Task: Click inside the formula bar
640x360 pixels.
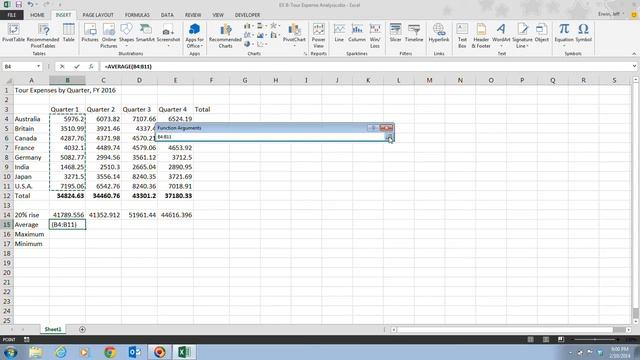Action: tap(365, 66)
